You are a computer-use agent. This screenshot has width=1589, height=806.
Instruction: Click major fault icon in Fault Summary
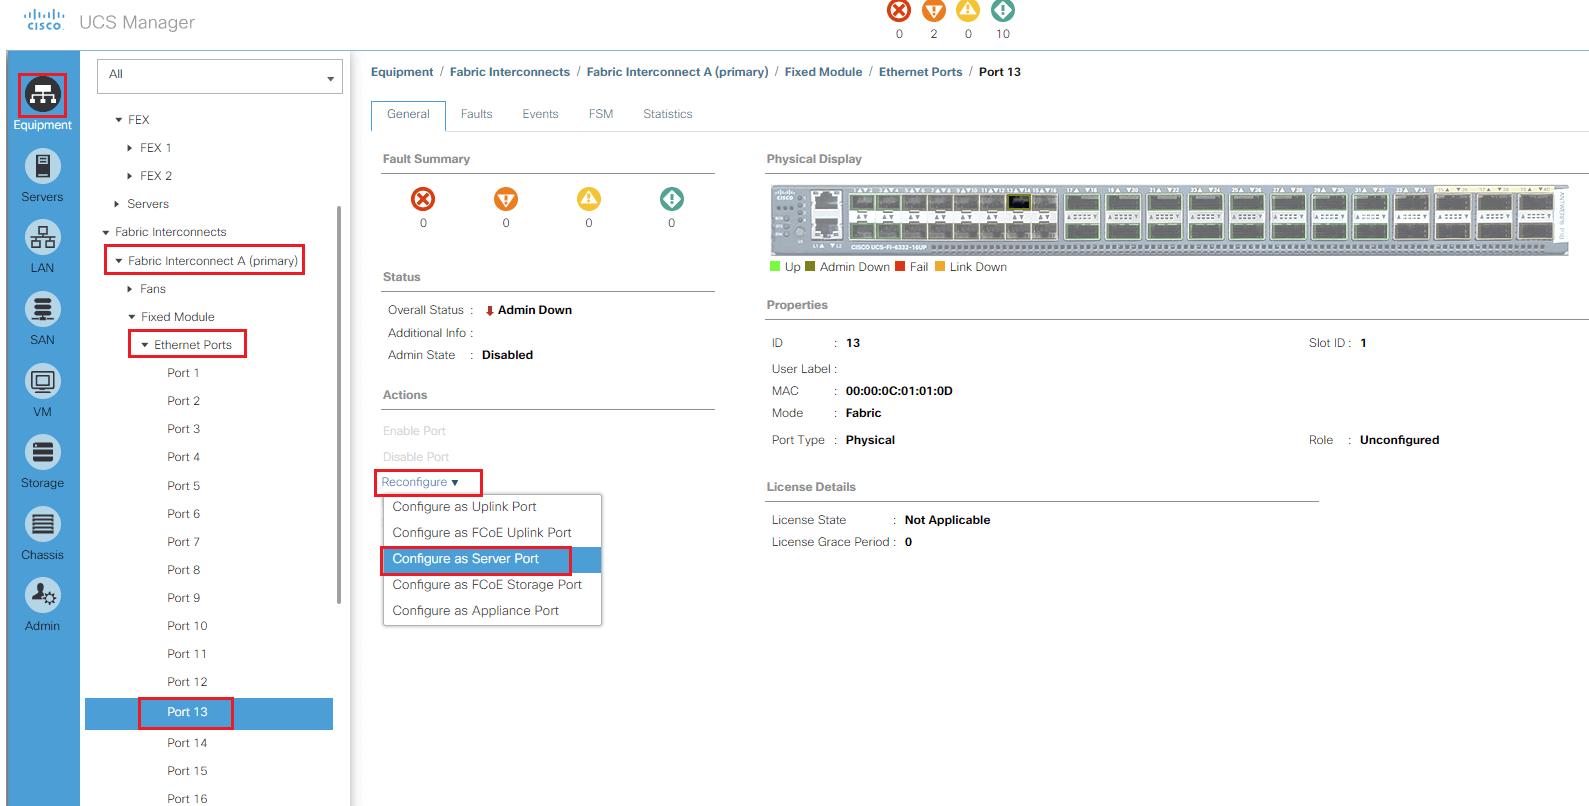(506, 199)
